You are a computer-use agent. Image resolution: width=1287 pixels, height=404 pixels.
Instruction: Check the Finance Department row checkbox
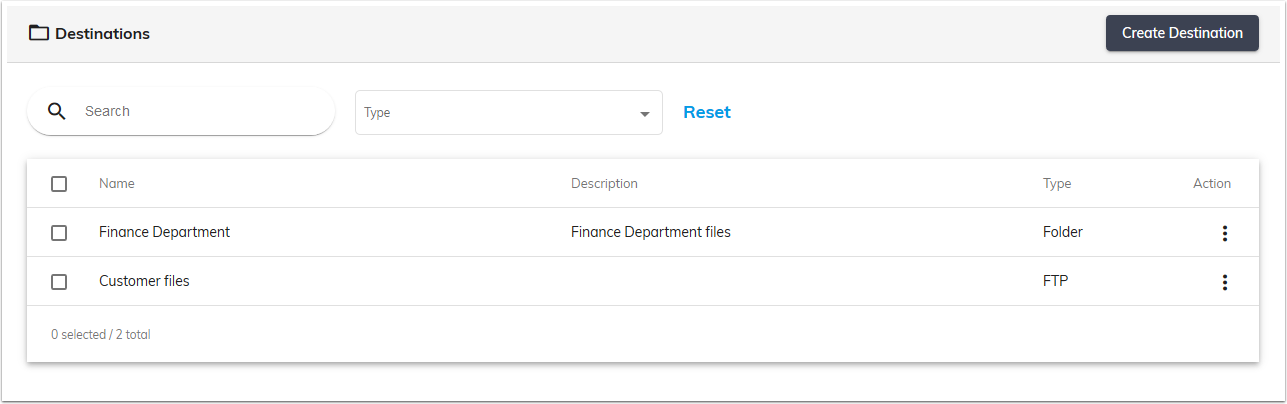click(59, 233)
